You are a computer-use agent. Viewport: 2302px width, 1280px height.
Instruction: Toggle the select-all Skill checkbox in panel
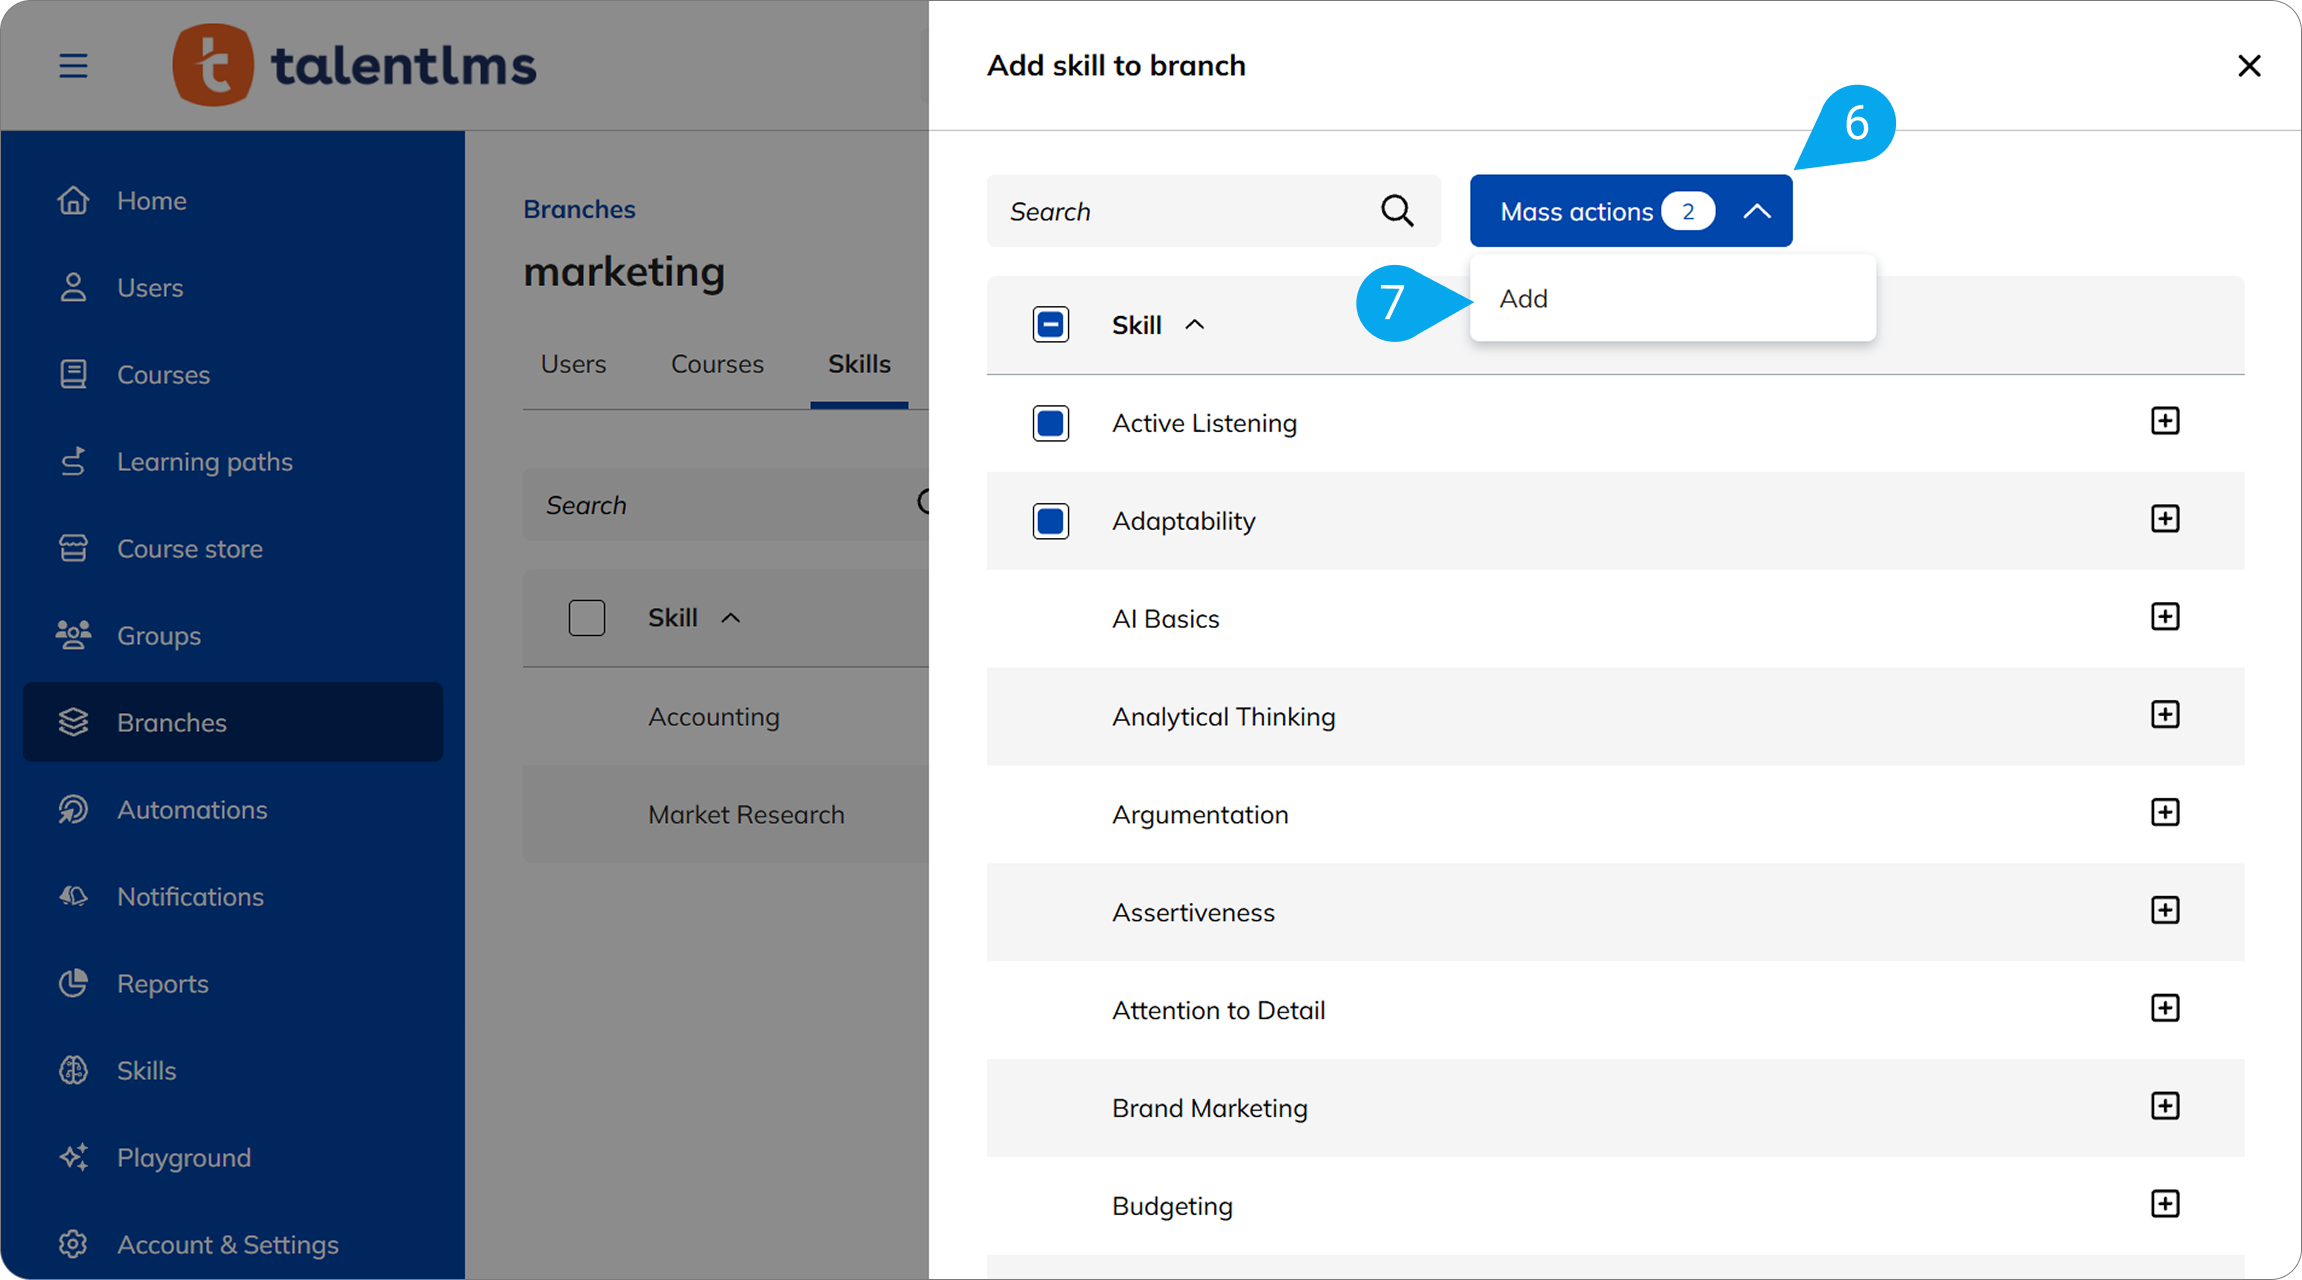coord(1051,325)
